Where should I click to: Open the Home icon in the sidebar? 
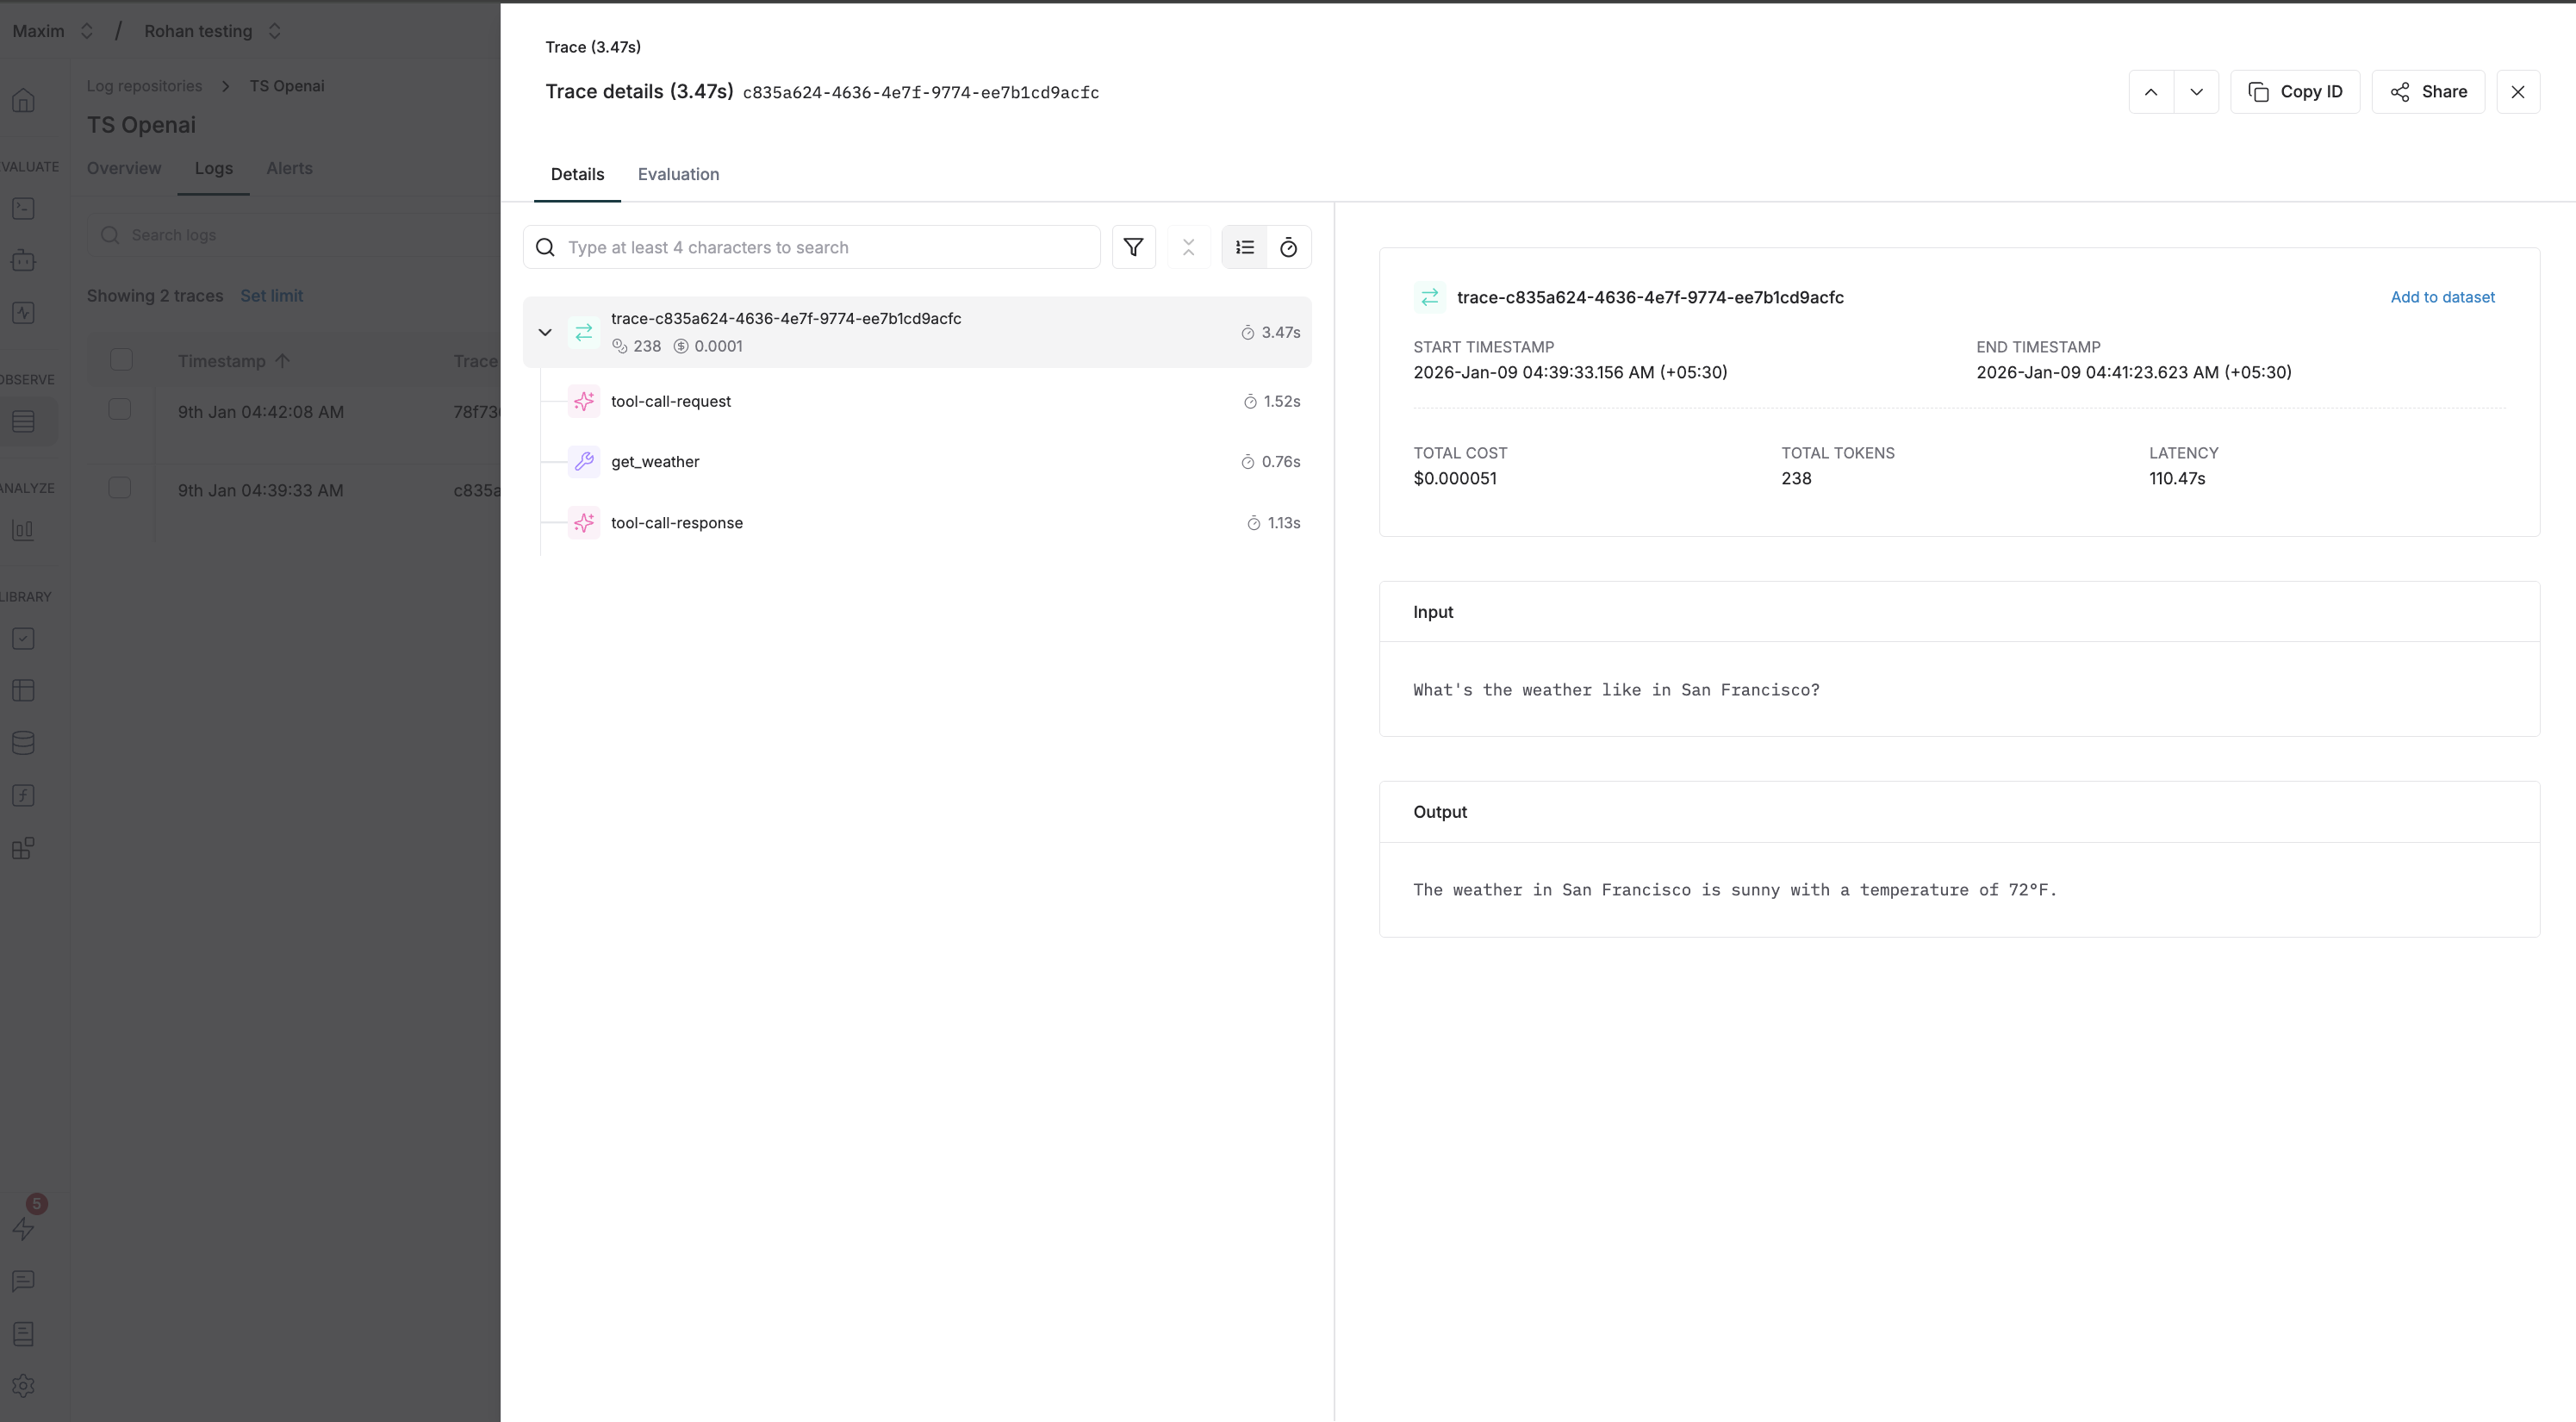tap(23, 100)
